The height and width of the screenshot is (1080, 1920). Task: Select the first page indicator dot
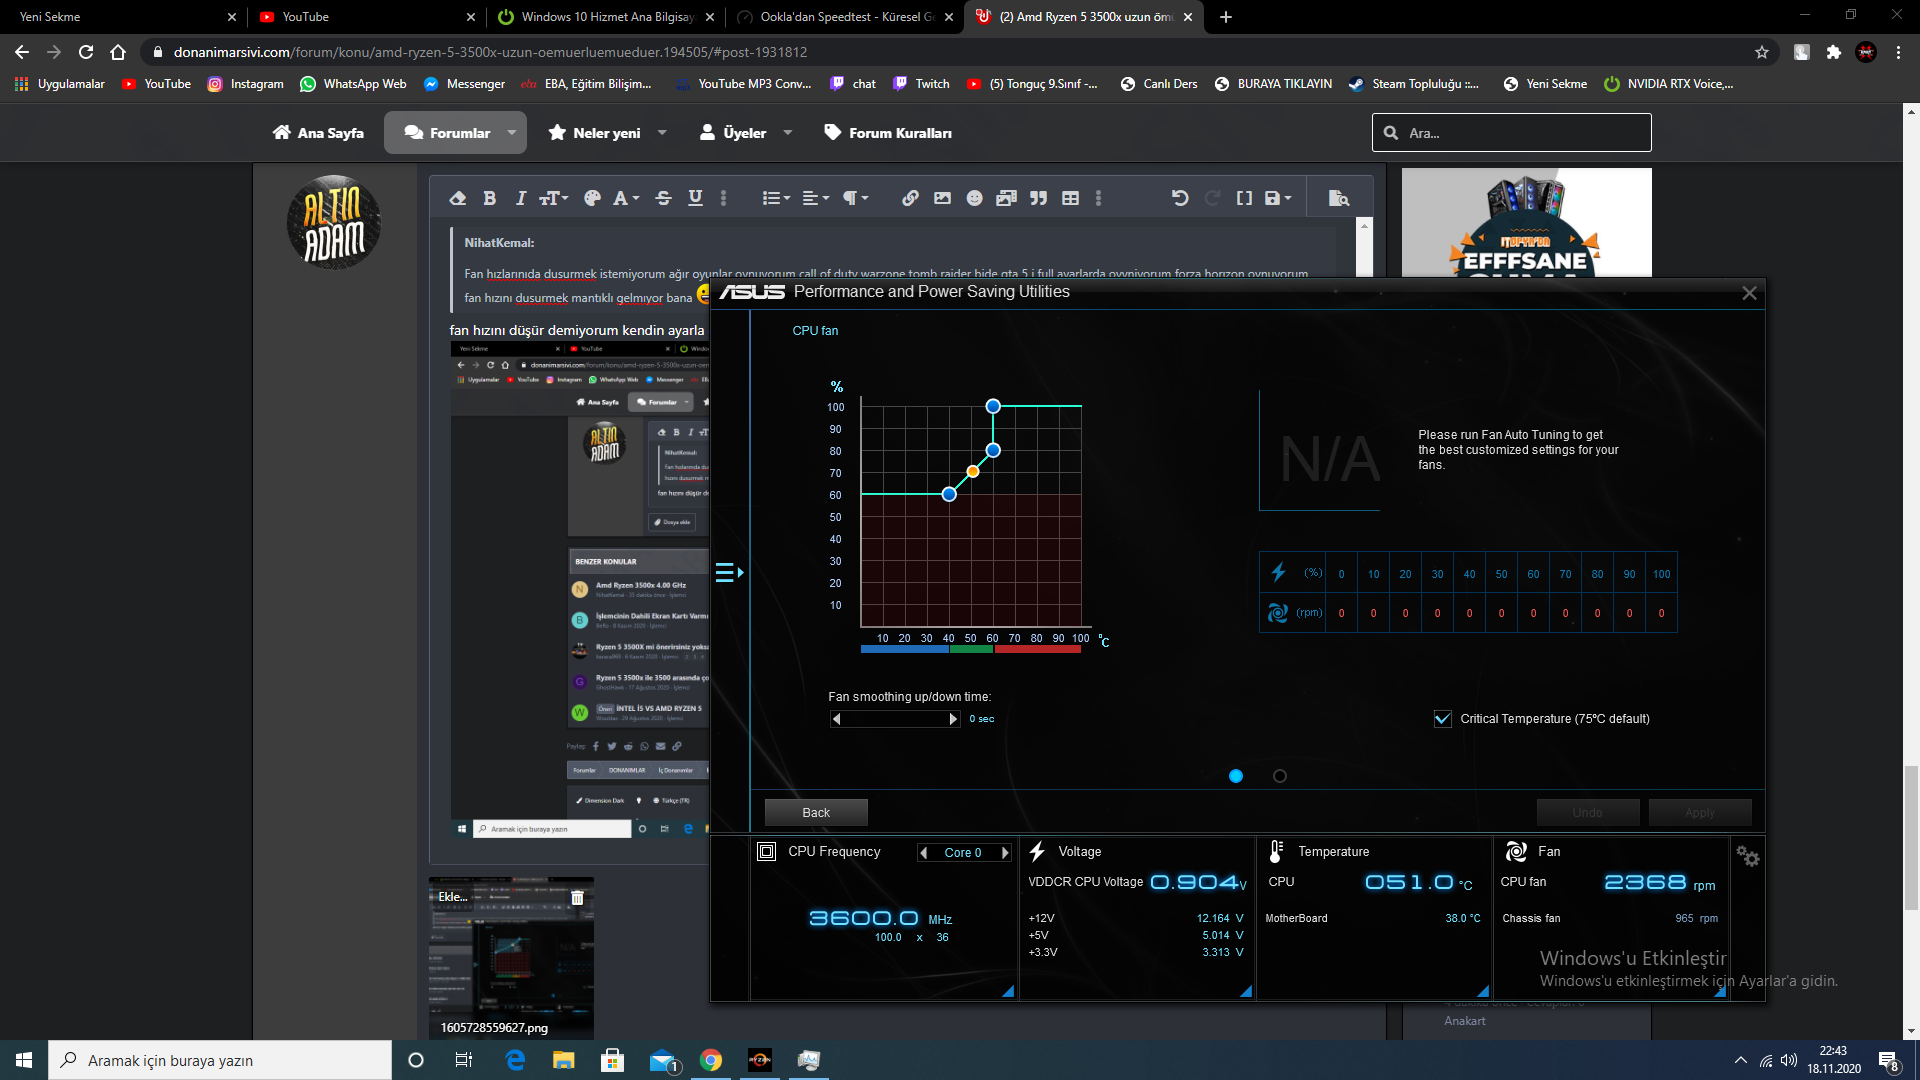(1236, 776)
